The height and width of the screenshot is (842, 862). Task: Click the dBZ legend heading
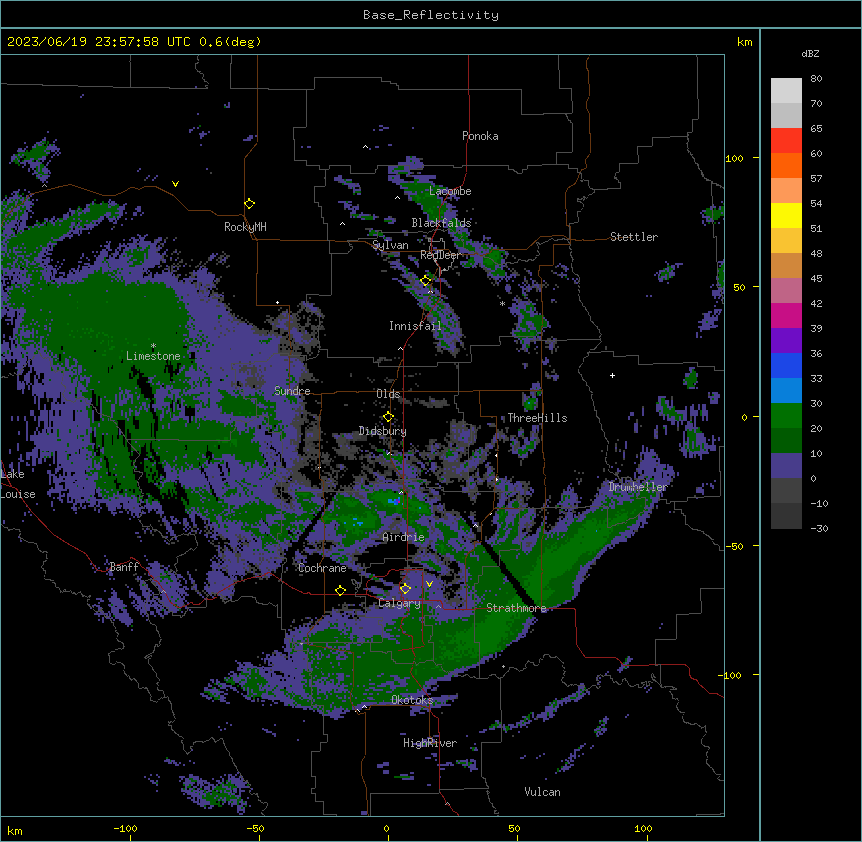[810, 53]
